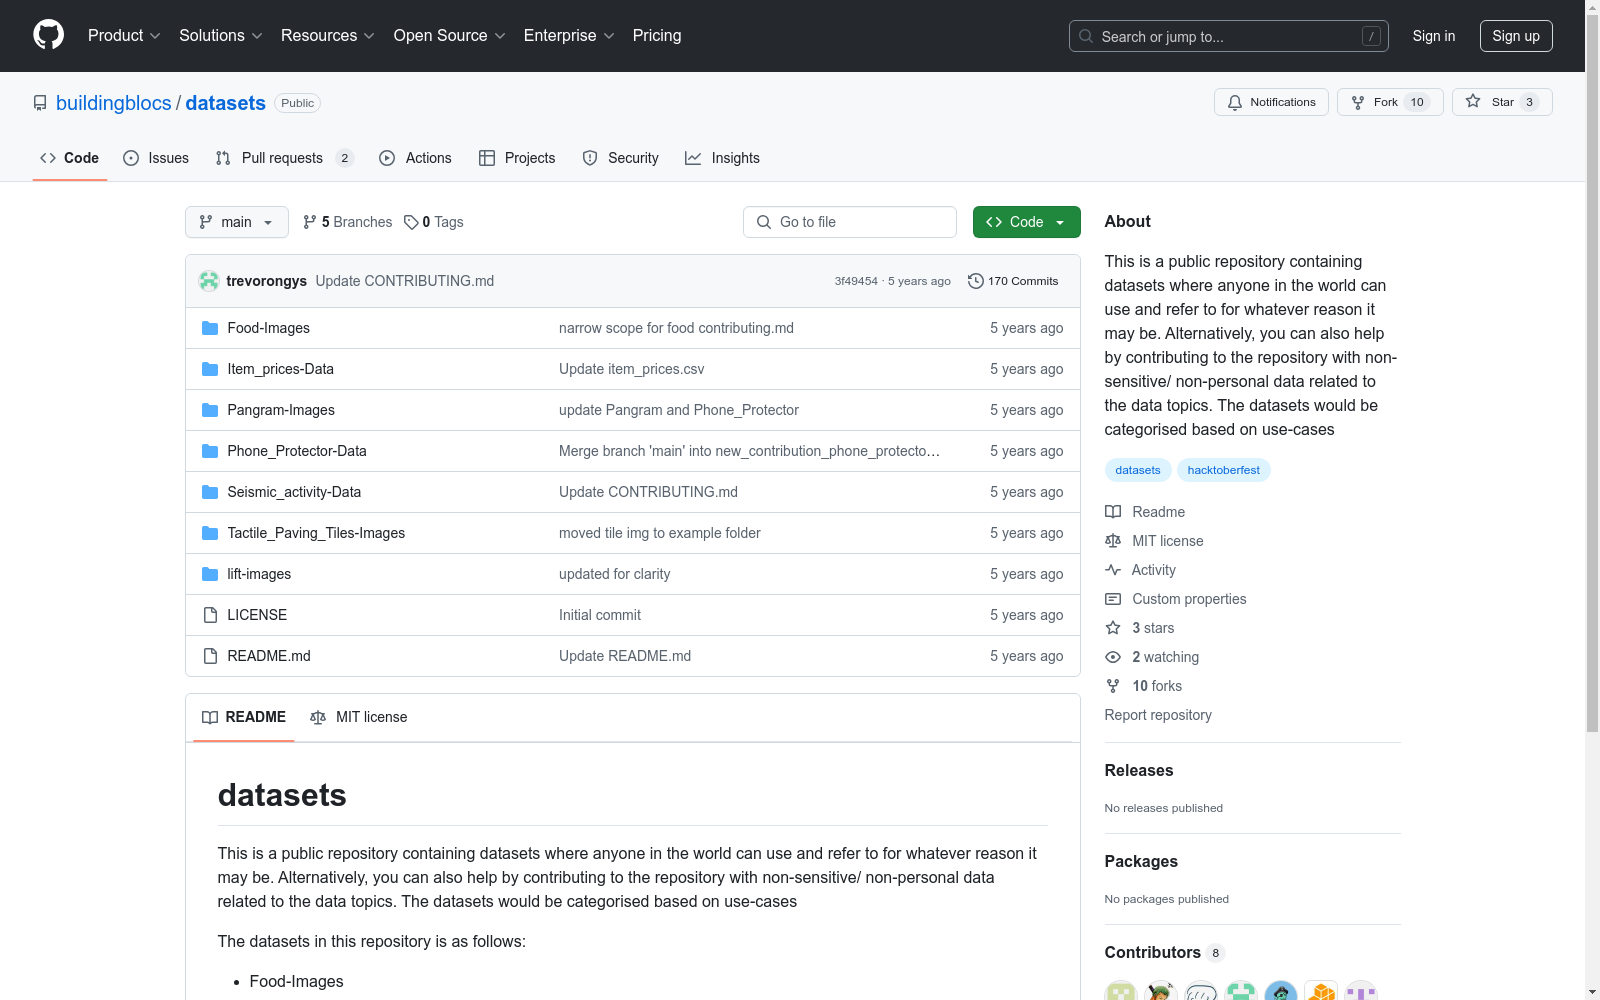1600x1000 pixels.
Task: Click the Custom properties note icon
Action: click(1113, 599)
